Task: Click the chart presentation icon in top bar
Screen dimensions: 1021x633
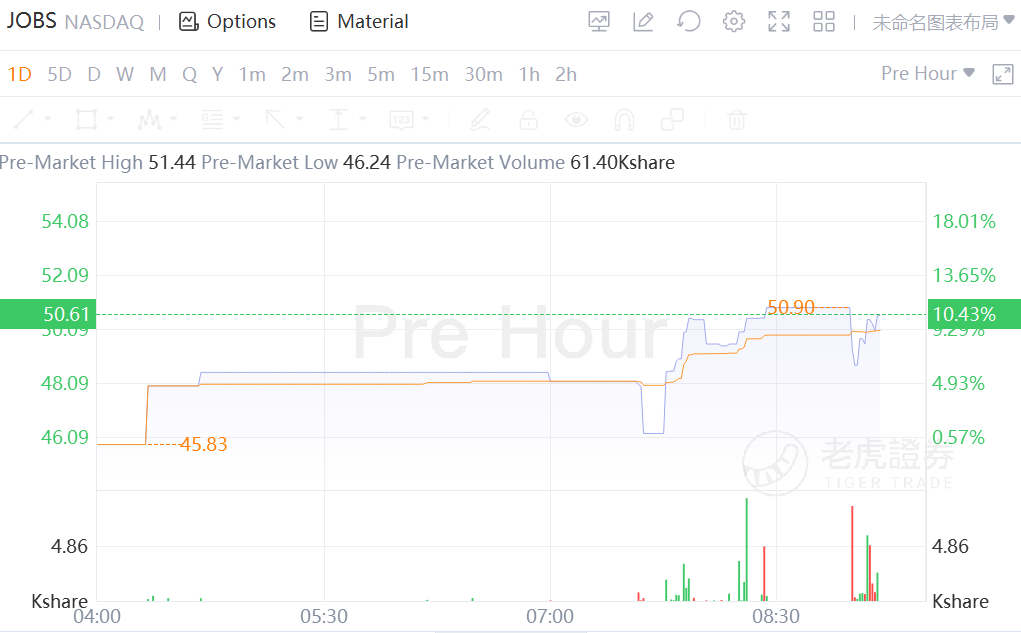Action: [598, 22]
